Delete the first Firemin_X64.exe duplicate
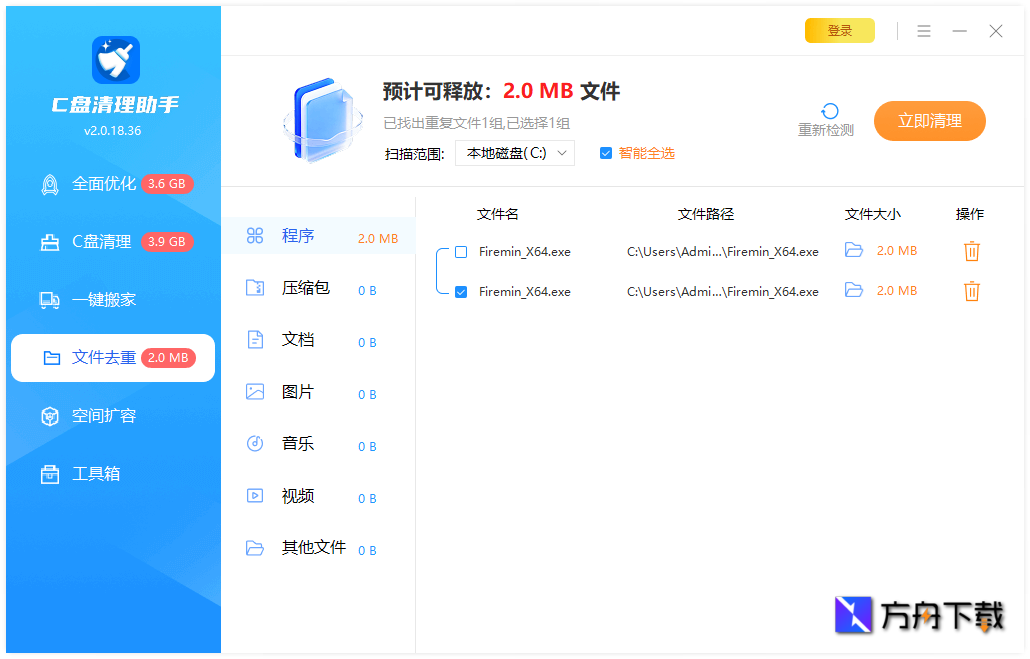Viewport: 1030px width, 659px height. click(x=971, y=251)
